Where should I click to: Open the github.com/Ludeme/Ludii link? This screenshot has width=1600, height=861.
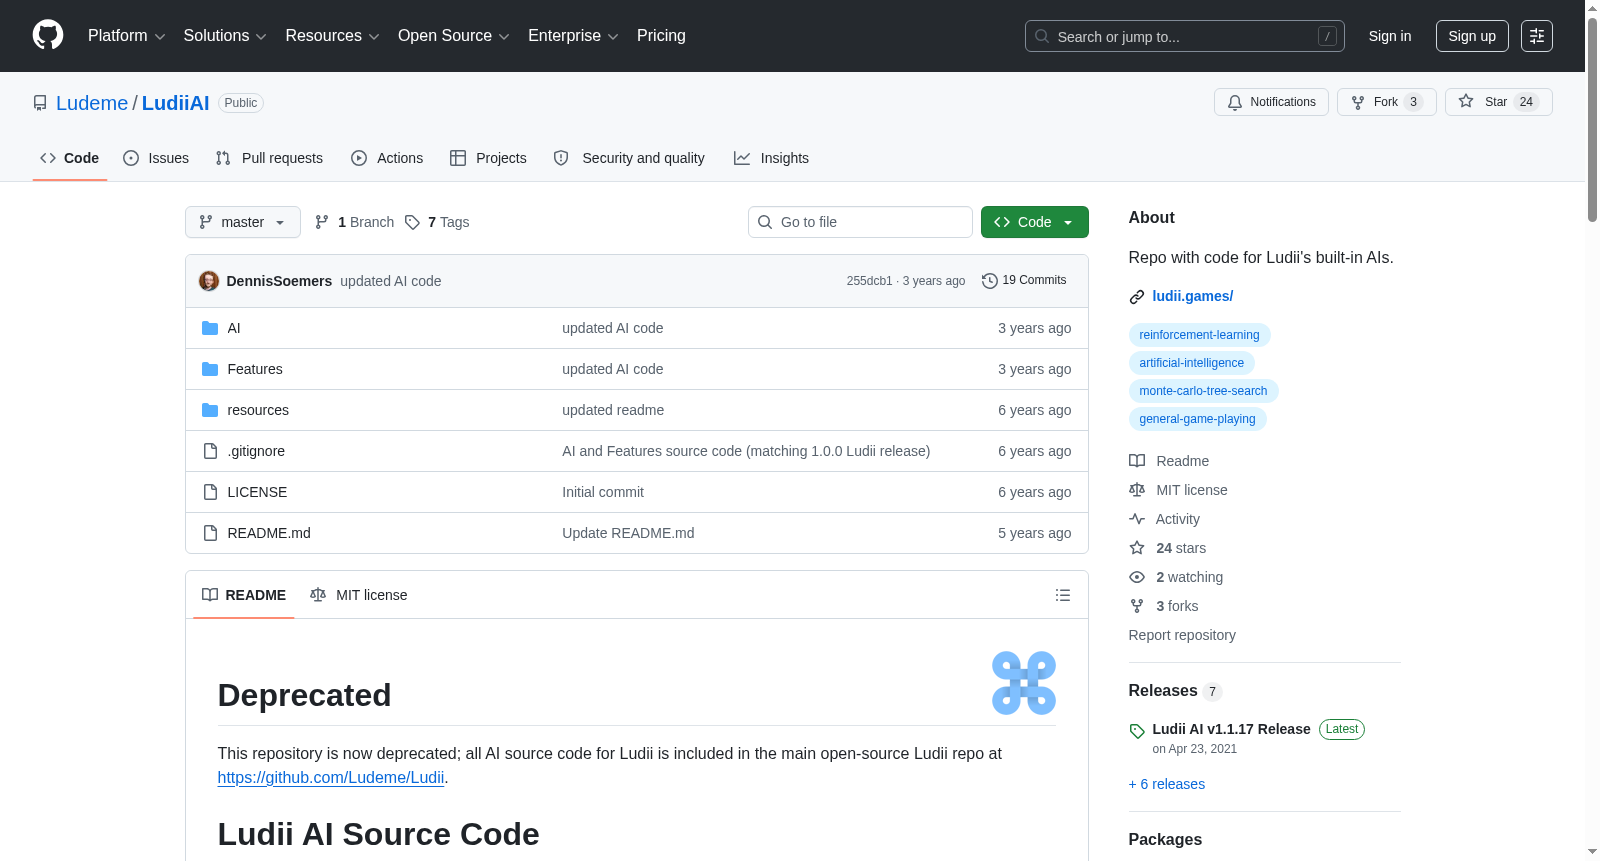click(x=331, y=777)
